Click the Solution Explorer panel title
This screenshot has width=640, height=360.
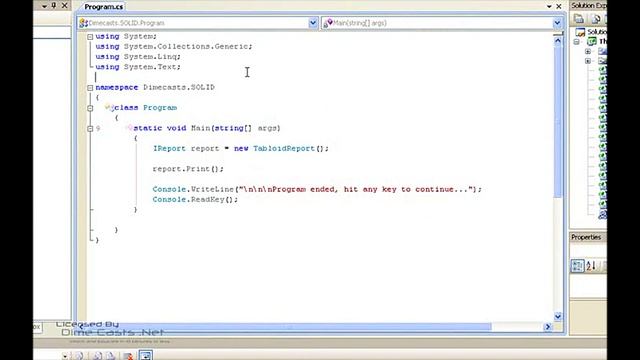[588, 5]
